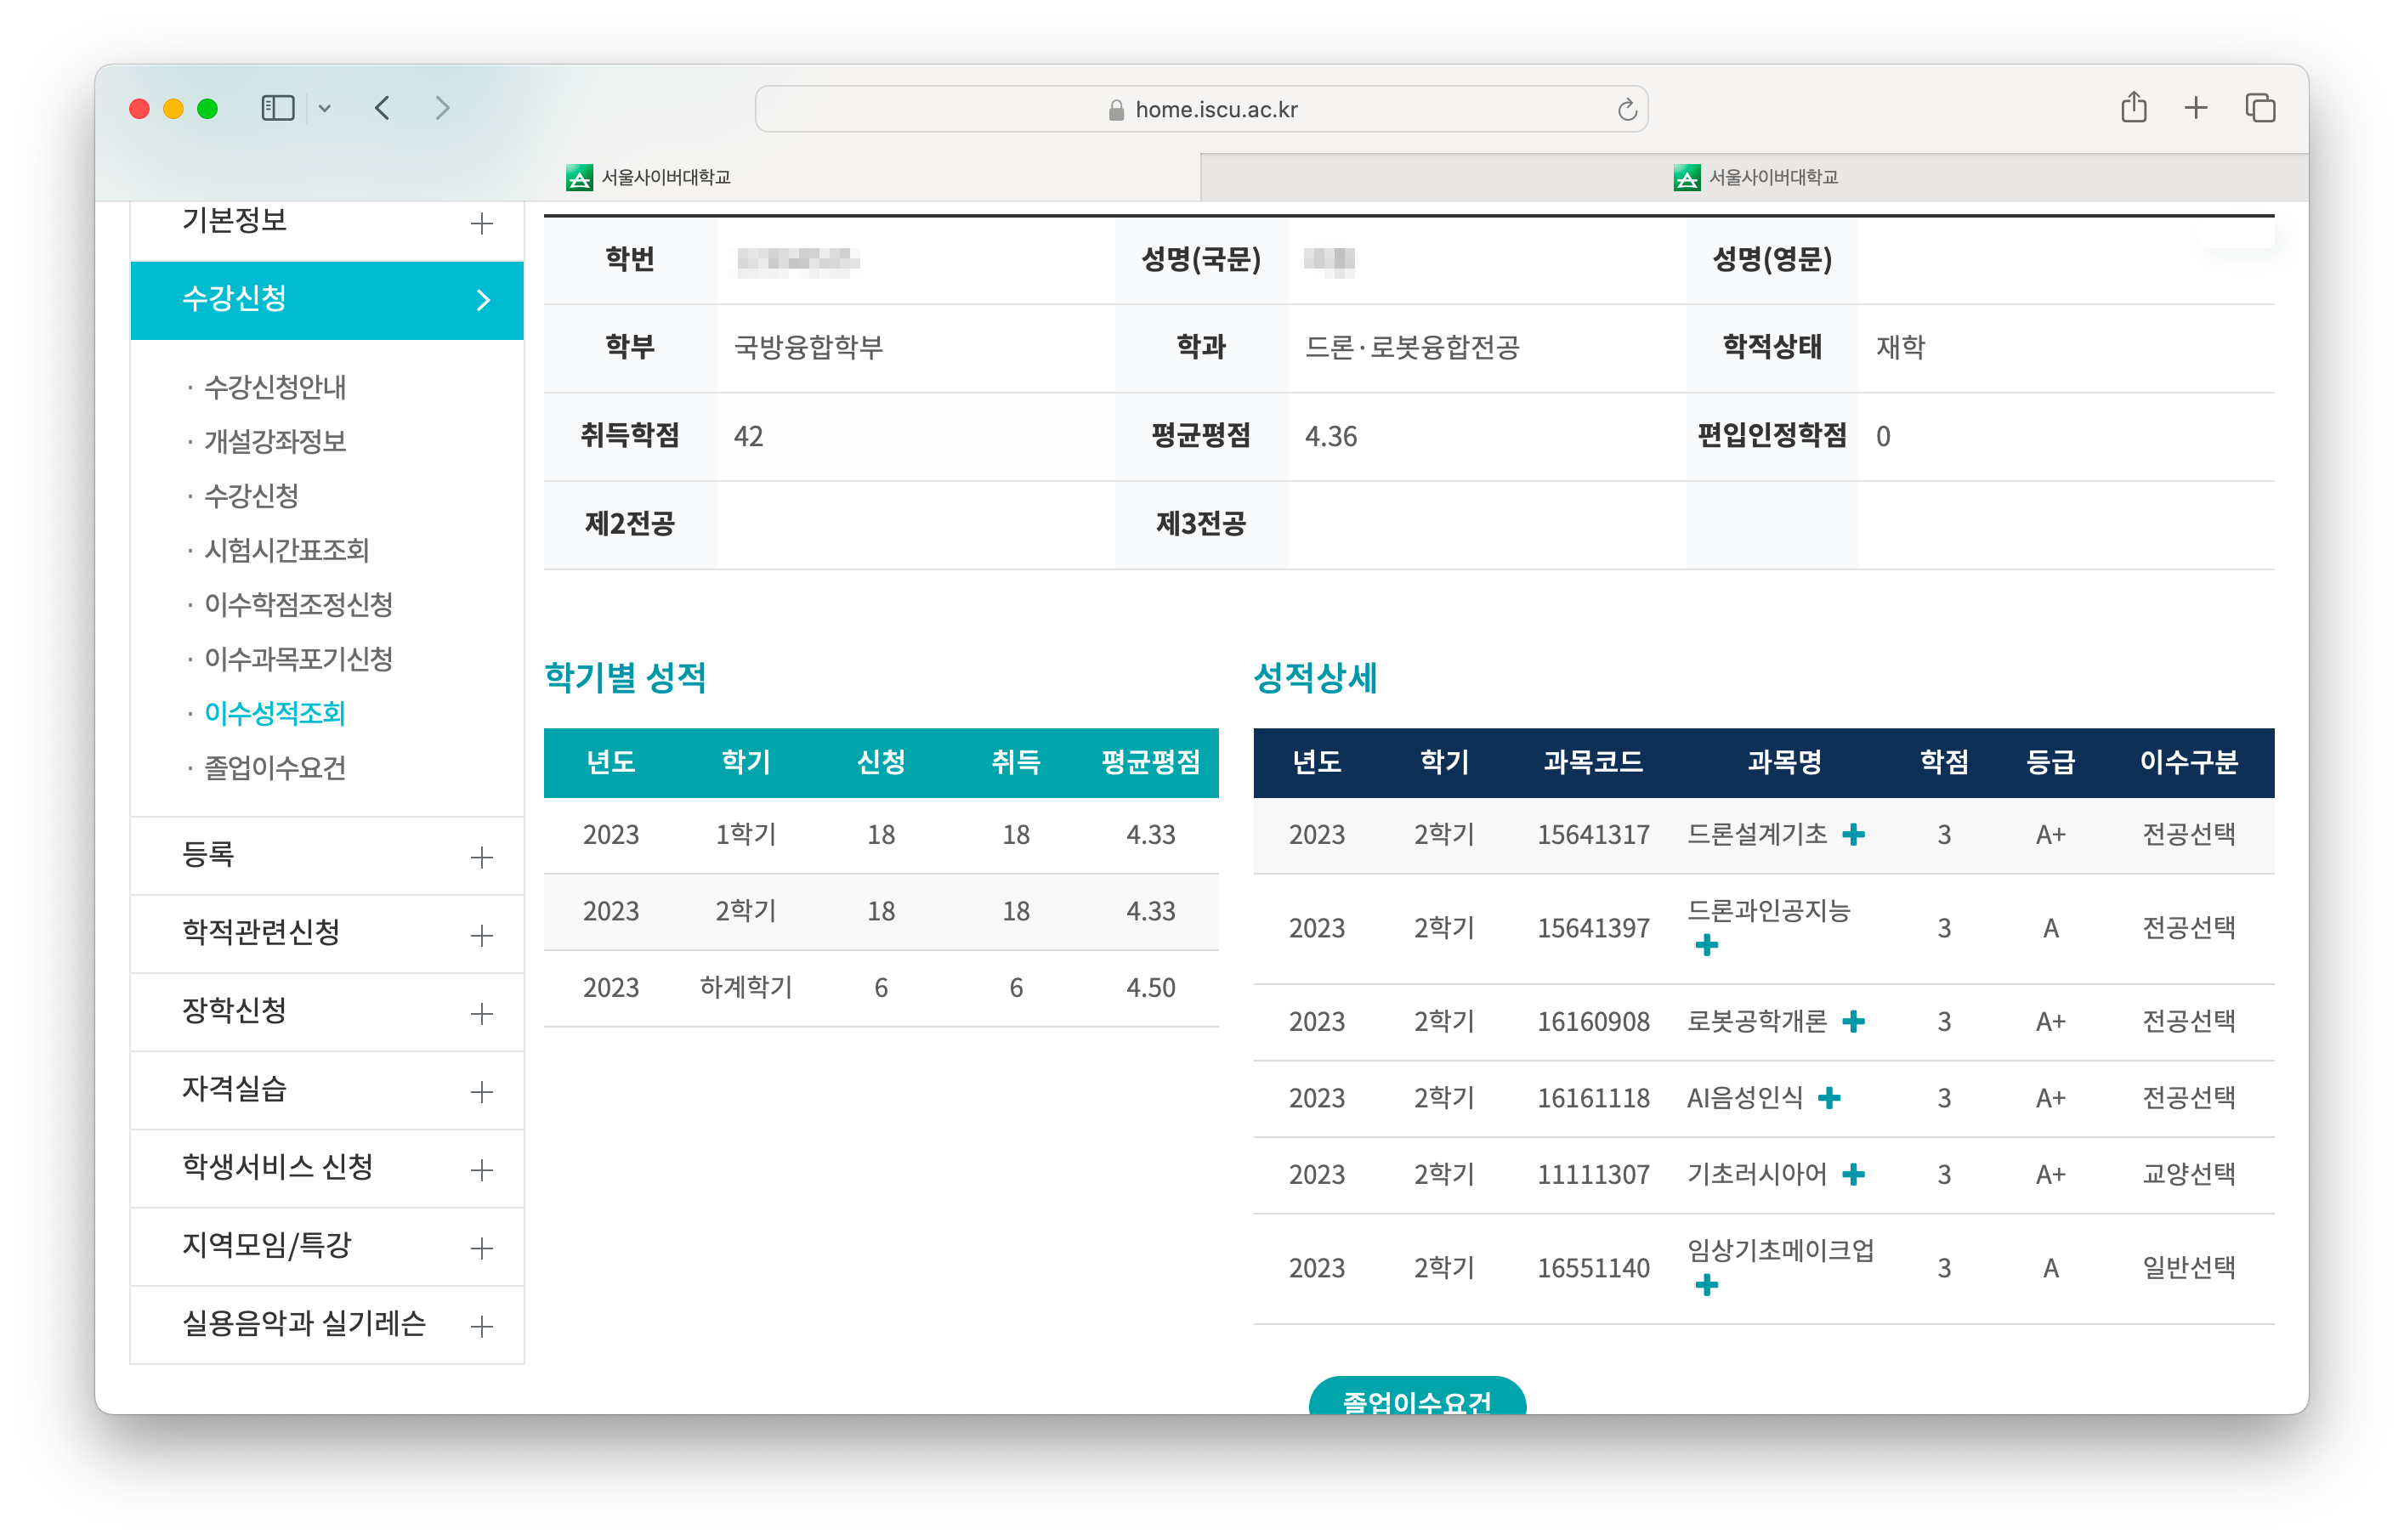Click course code 11111307
The image size is (2404, 1540).
click(x=1593, y=1175)
